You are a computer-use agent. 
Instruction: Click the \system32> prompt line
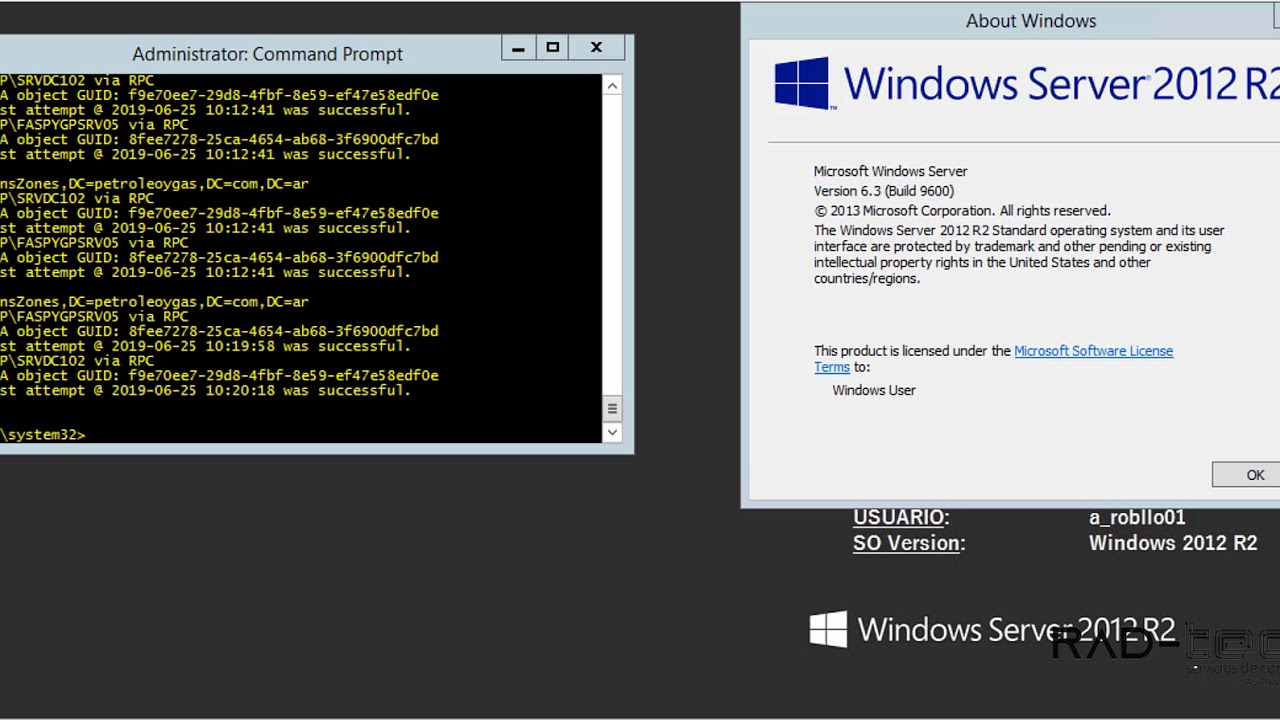click(x=43, y=435)
